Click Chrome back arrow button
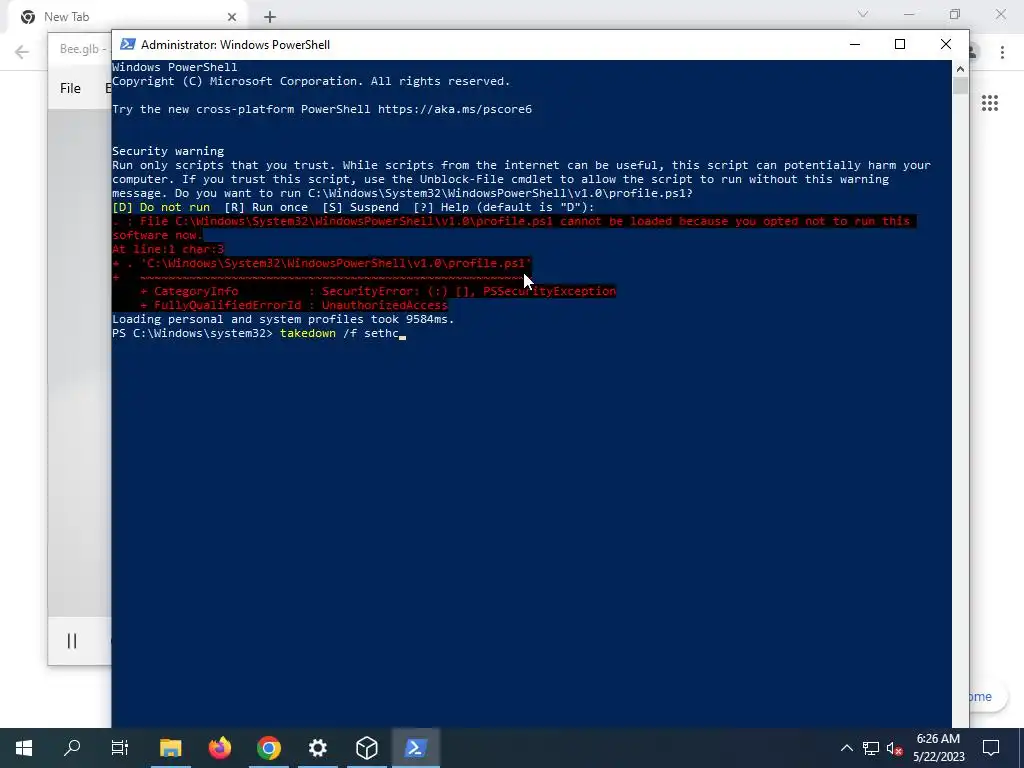Image resolution: width=1024 pixels, height=768 pixels. pos(22,52)
